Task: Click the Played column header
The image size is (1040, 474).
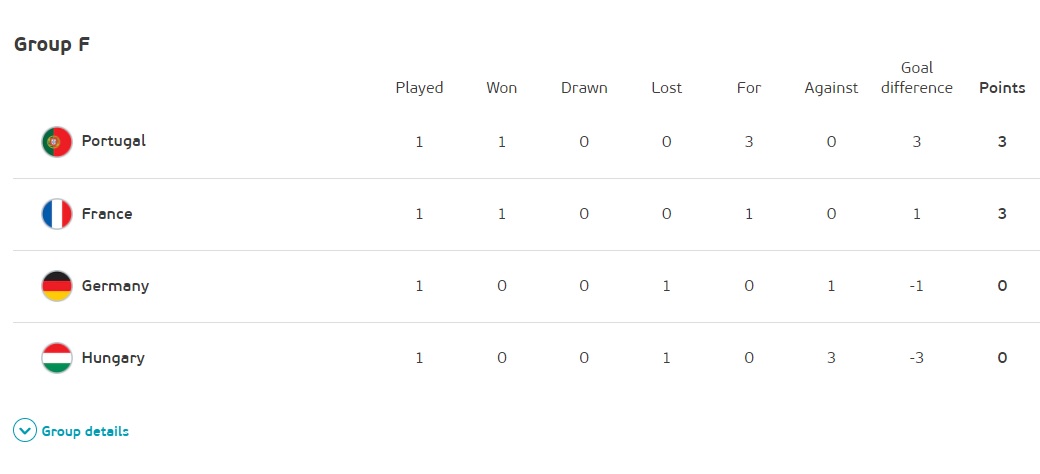Action: (419, 88)
